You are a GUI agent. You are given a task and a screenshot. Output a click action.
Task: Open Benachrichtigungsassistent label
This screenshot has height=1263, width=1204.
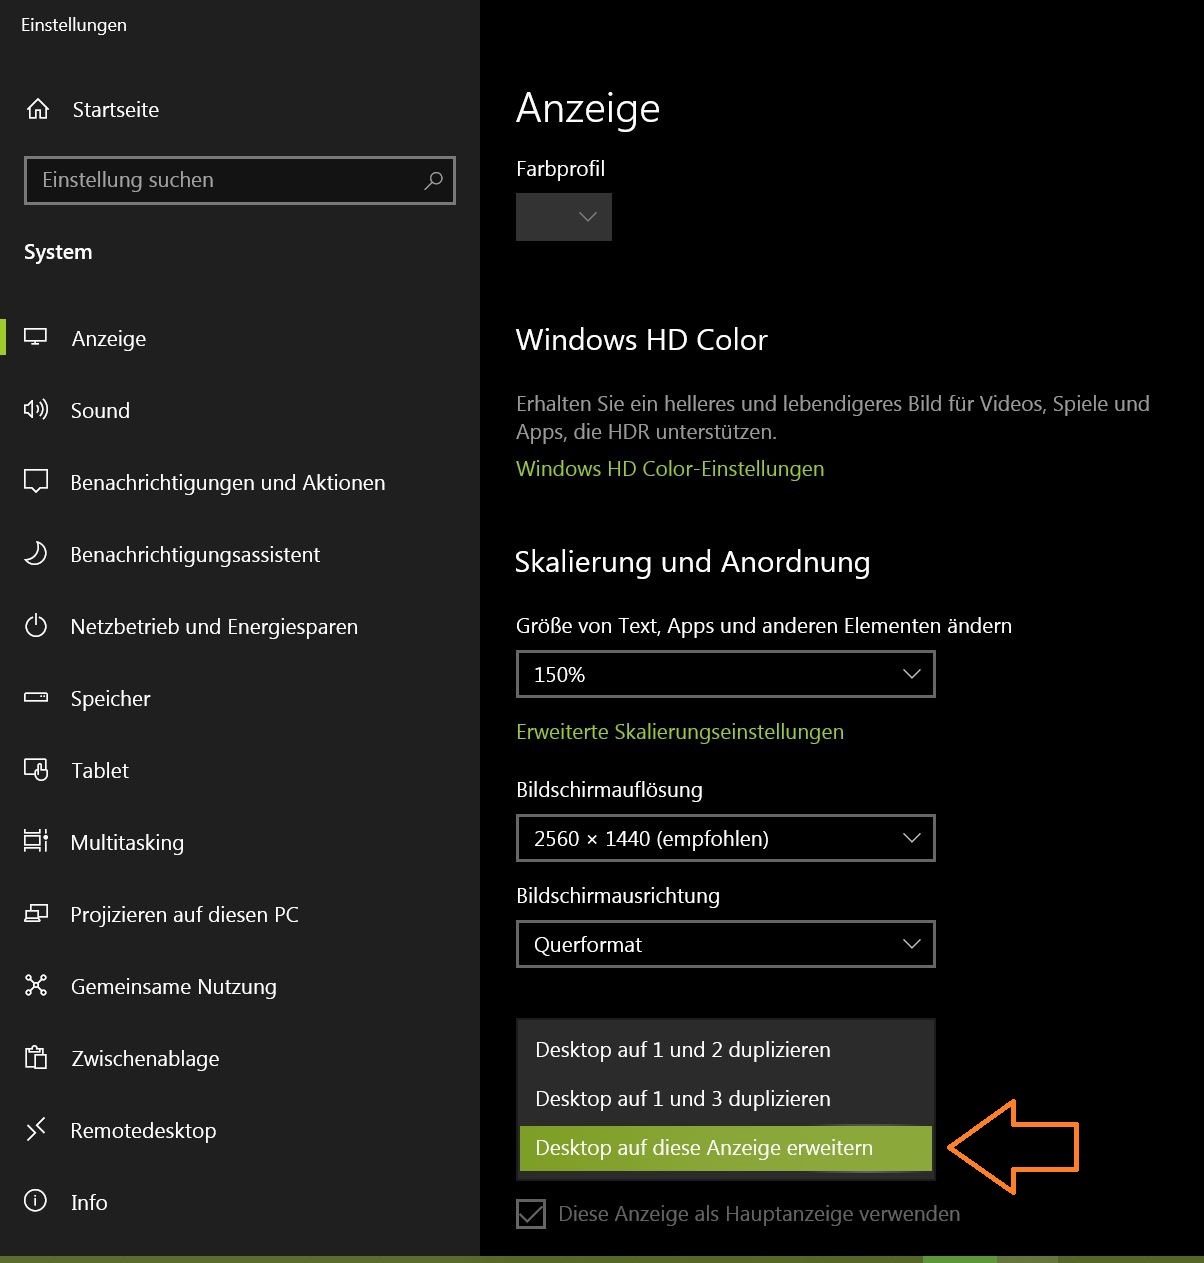pyautogui.click(x=195, y=554)
